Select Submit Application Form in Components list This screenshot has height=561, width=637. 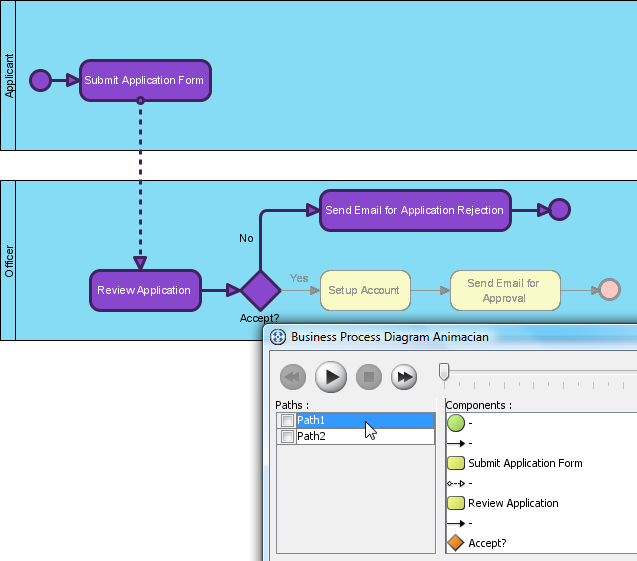coord(525,463)
